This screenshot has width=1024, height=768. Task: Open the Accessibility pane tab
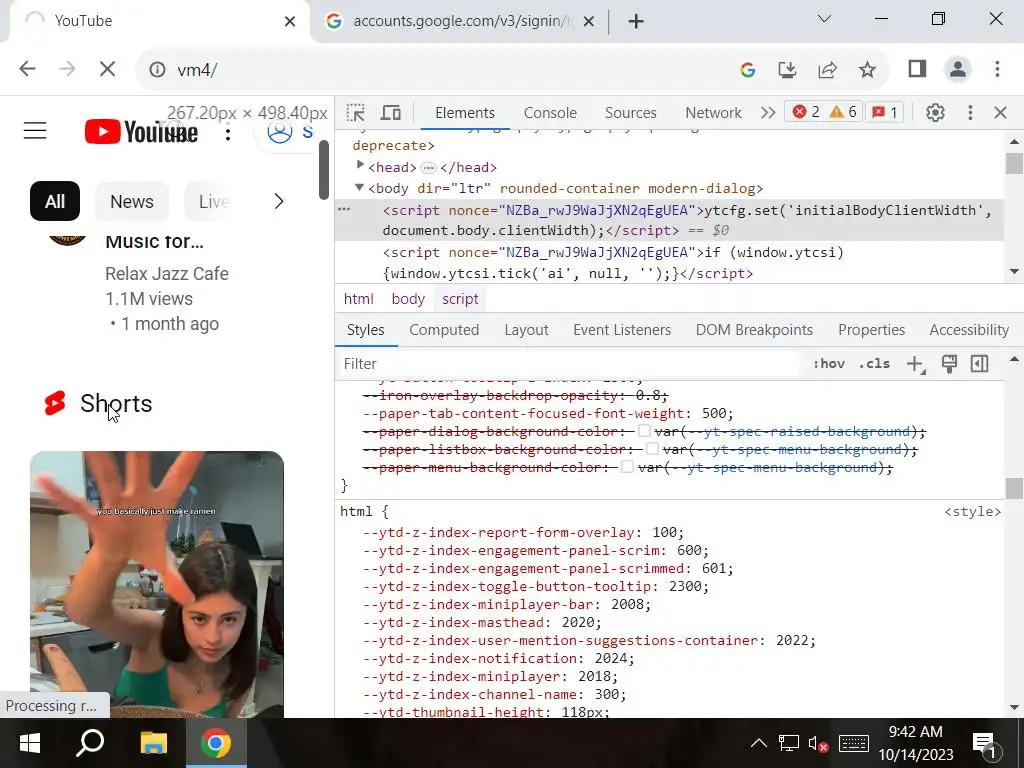(x=969, y=330)
